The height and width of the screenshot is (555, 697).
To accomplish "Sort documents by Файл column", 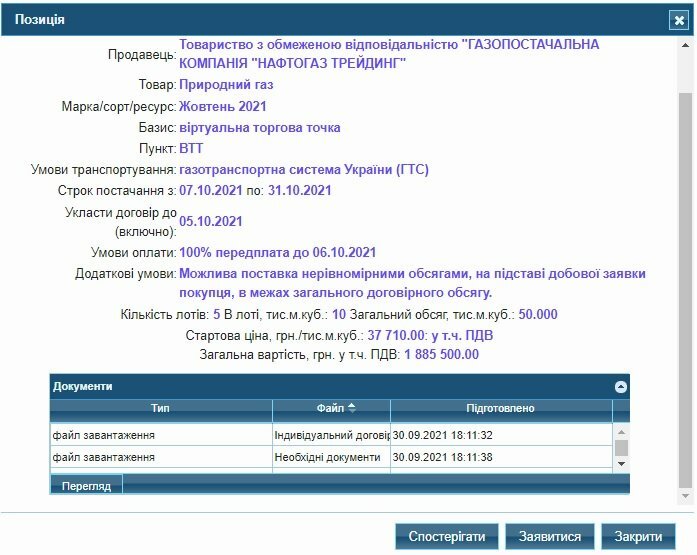I will (x=332, y=408).
